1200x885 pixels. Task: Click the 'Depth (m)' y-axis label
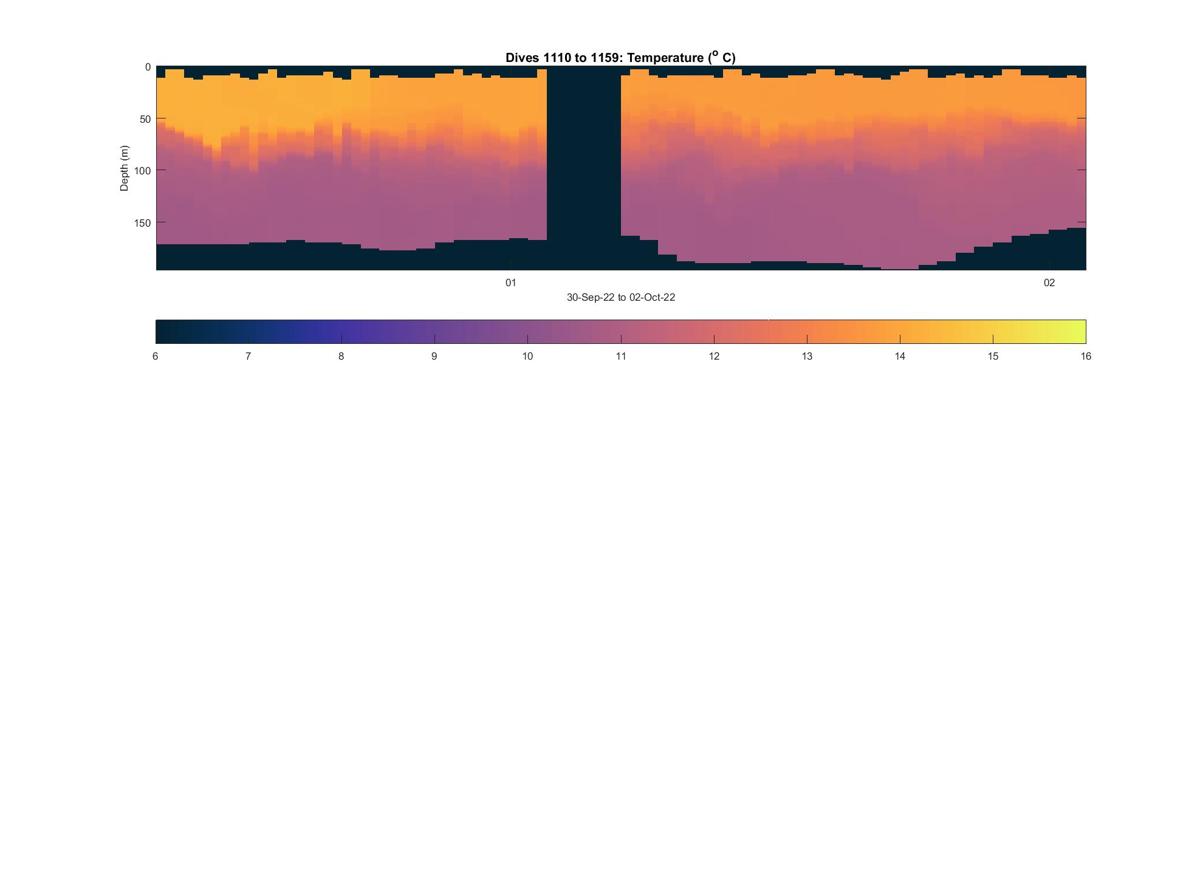pyautogui.click(x=125, y=168)
